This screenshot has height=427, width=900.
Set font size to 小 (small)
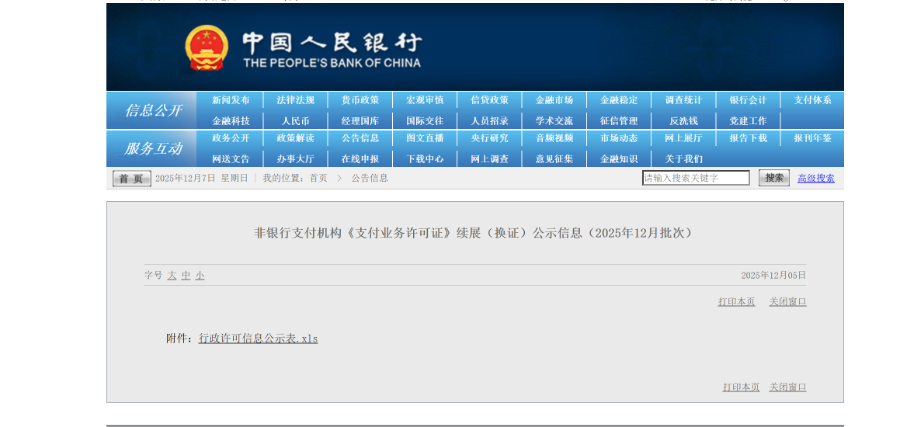pyautogui.click(x=200, y=275)
